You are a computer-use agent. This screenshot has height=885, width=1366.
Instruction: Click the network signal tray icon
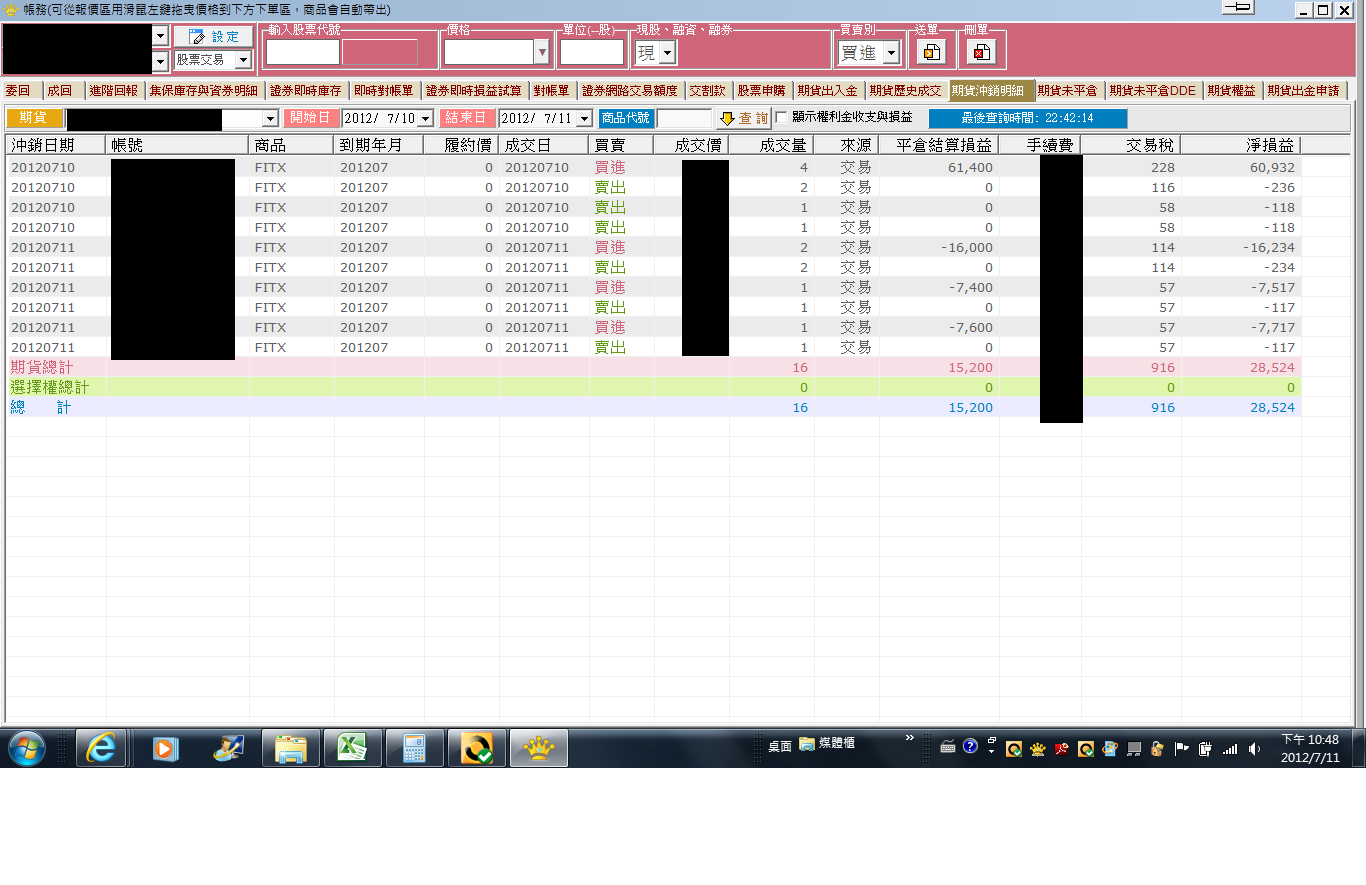pyautogui.click(x=1230, y=748)
